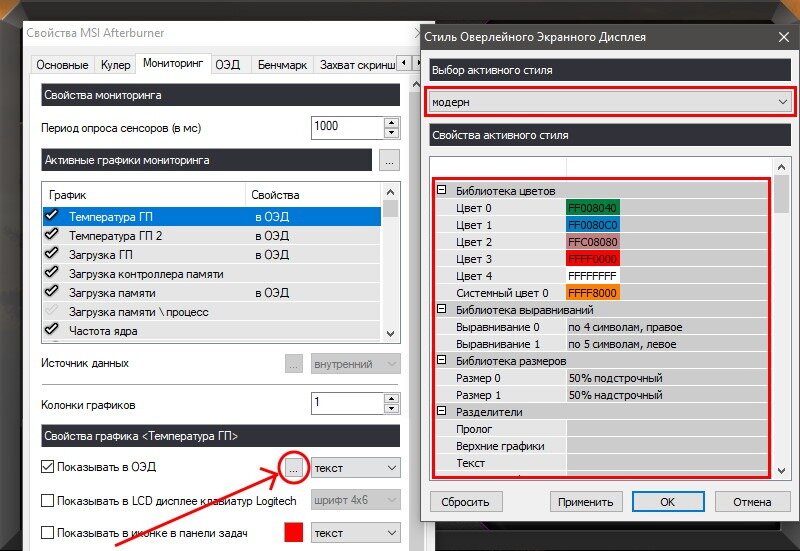This screenshot has width=800, height=551.
Task: Decrease the sensor polling period value
Action: point(391,133)
